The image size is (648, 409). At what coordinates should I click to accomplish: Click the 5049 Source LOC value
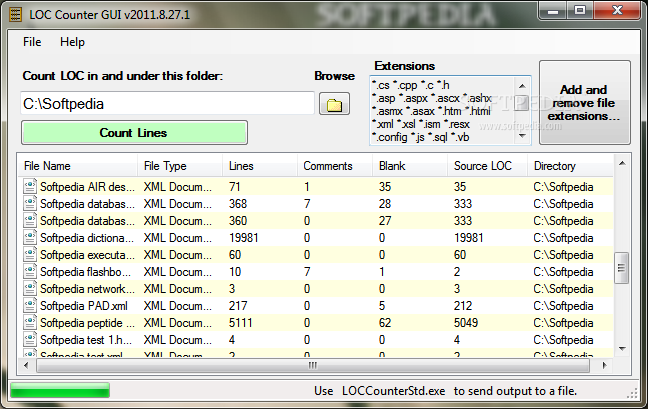(466, 323)
